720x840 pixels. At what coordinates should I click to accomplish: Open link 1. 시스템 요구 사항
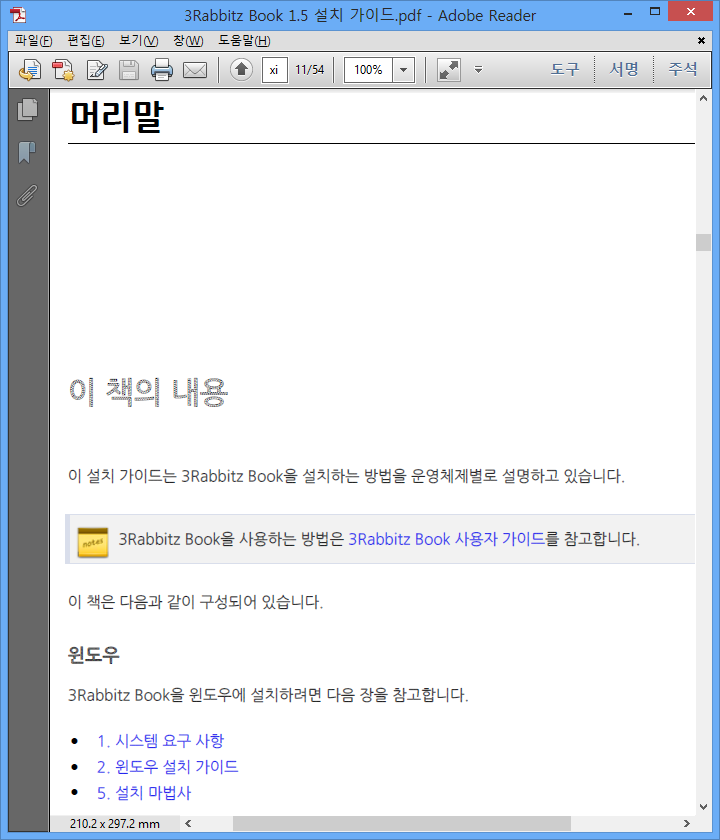click(x=160, y=741)
